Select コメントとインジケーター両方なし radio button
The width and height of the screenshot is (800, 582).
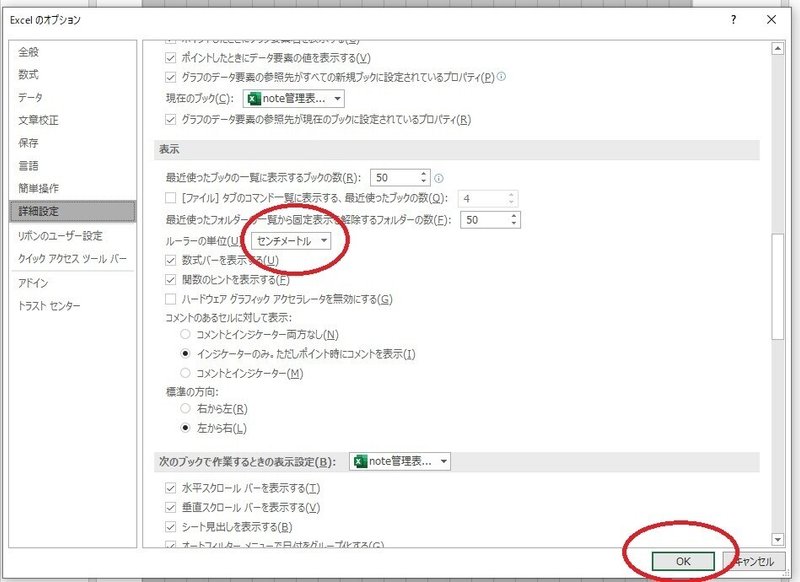tap(185, 334)
